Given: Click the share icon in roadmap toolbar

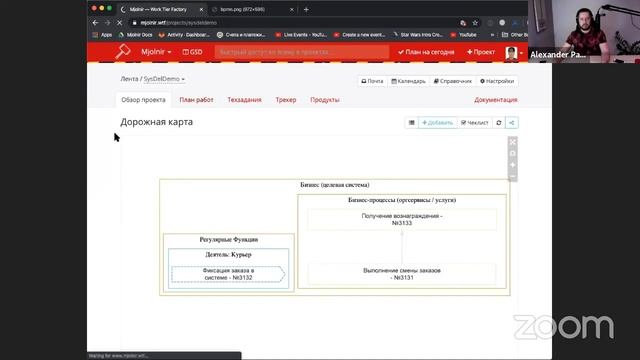Looking at the screenshot, I should pos(512,122).
